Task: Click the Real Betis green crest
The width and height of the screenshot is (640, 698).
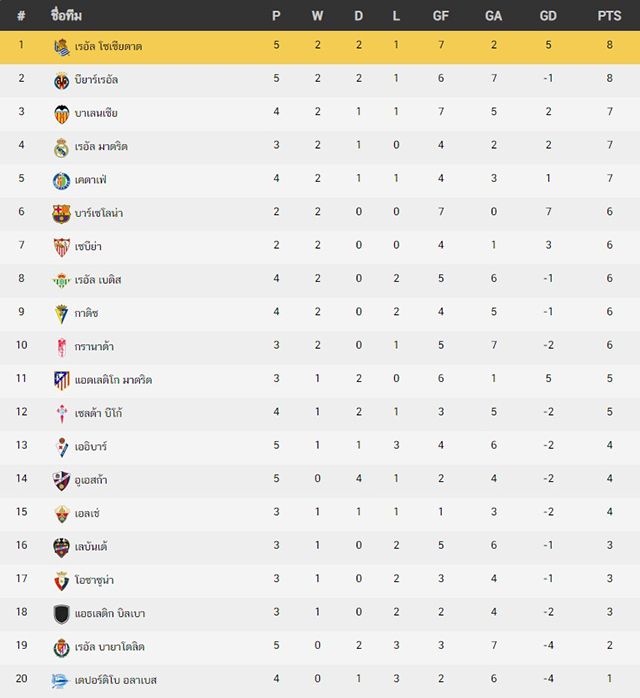Action: point(61,280)
